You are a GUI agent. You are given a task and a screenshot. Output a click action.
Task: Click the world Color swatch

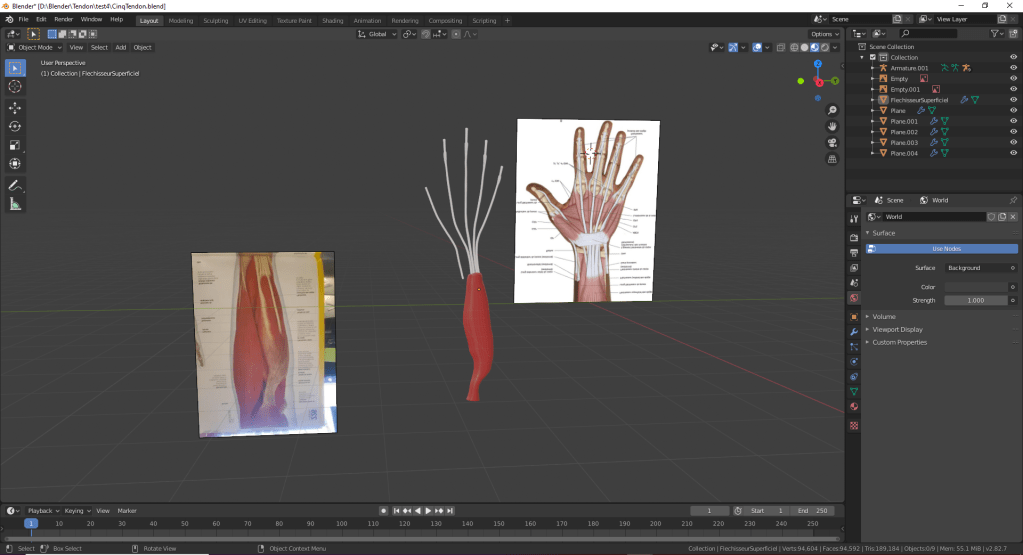pyautogui.click(x=975, y=287)
